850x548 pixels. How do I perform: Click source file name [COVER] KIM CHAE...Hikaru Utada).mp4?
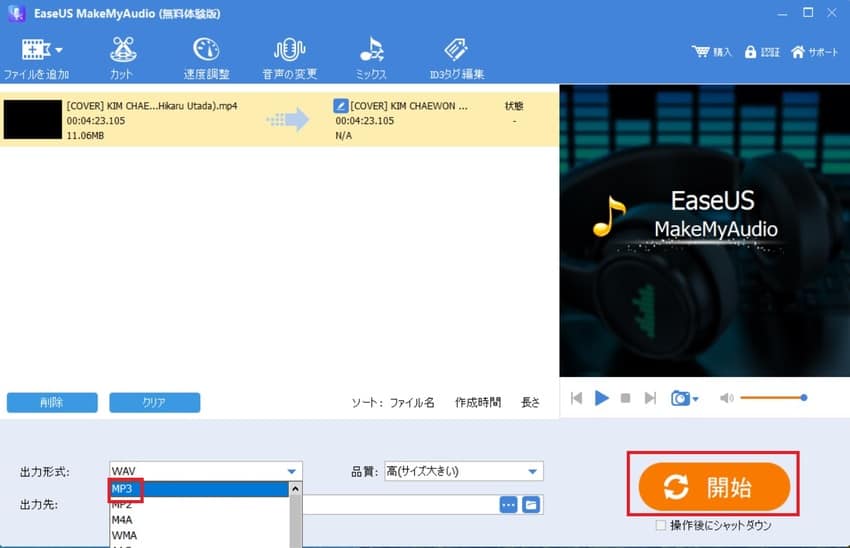[x=152, y=106]
